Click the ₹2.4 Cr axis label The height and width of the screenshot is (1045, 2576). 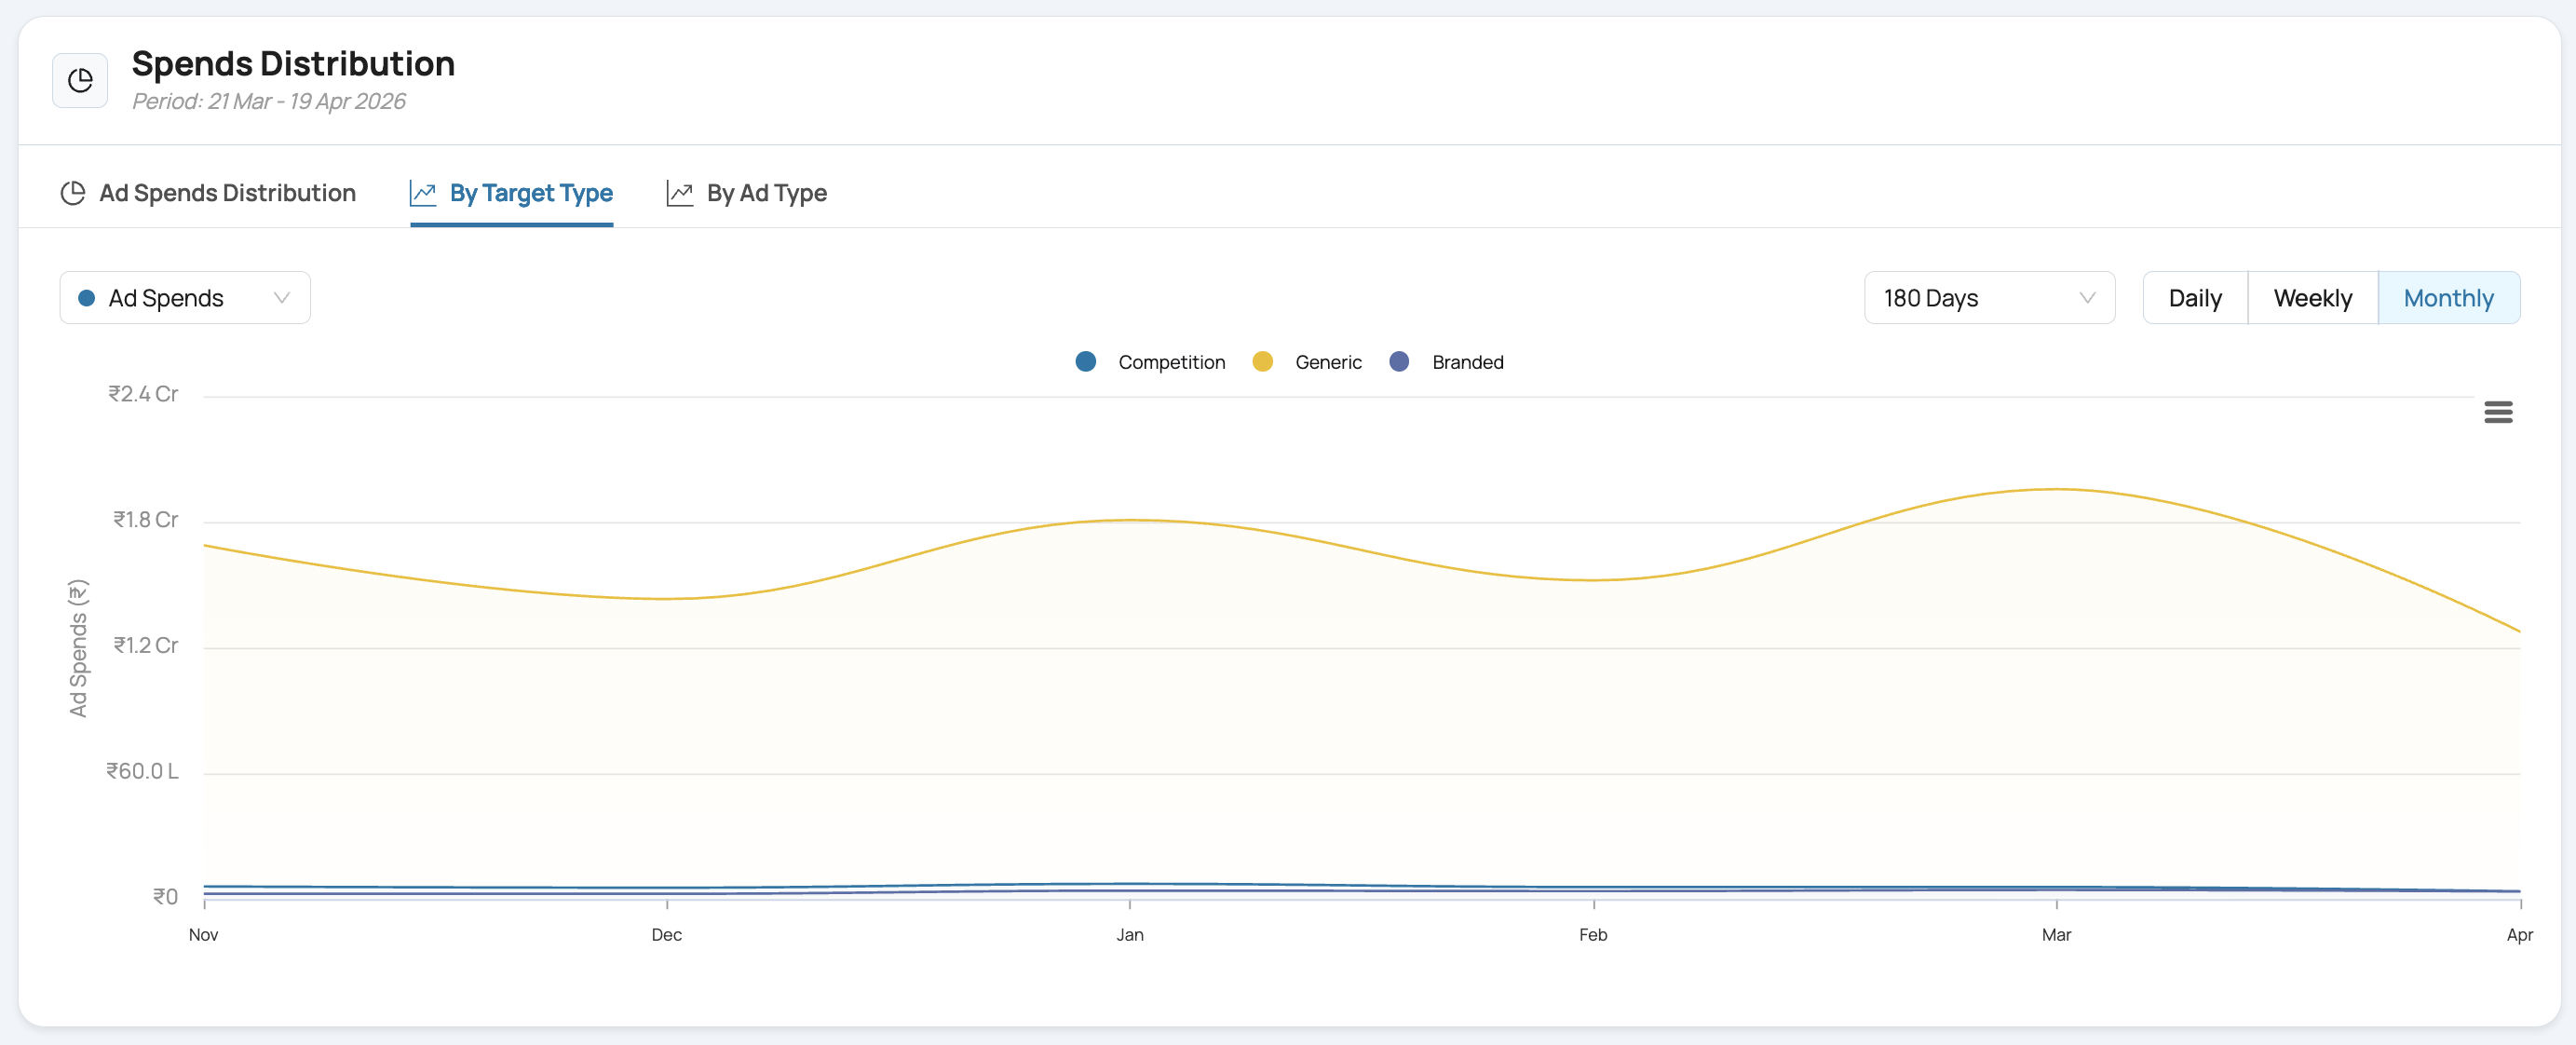(143, 394)
